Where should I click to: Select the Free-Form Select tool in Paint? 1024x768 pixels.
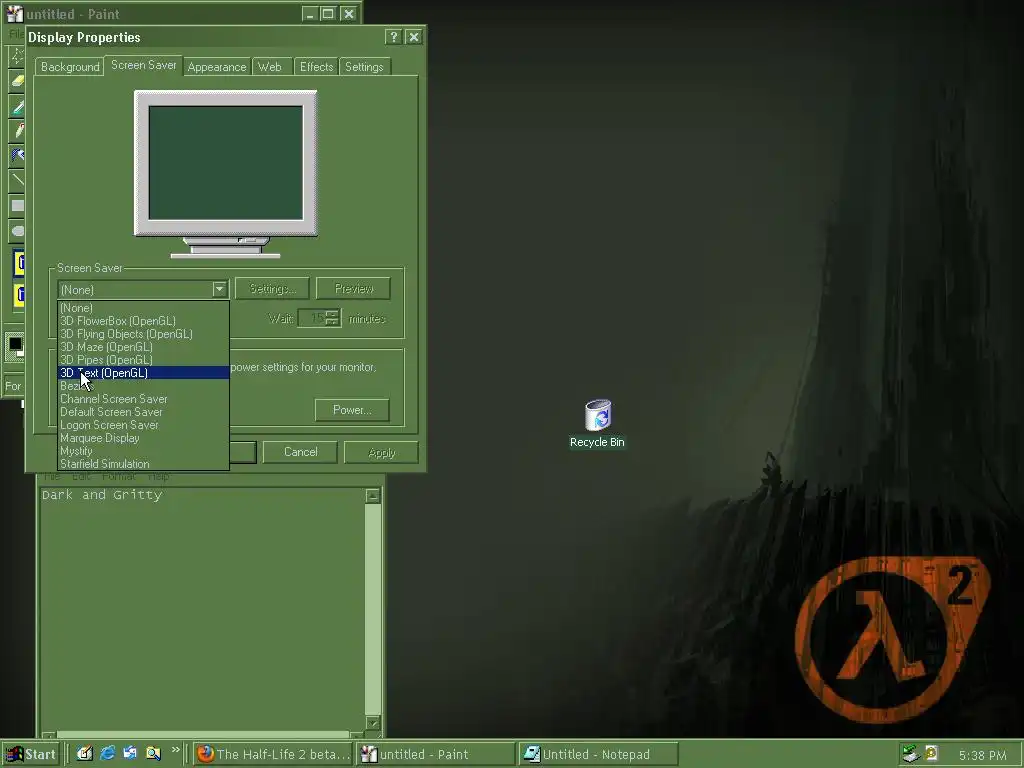tap(17, 56)
